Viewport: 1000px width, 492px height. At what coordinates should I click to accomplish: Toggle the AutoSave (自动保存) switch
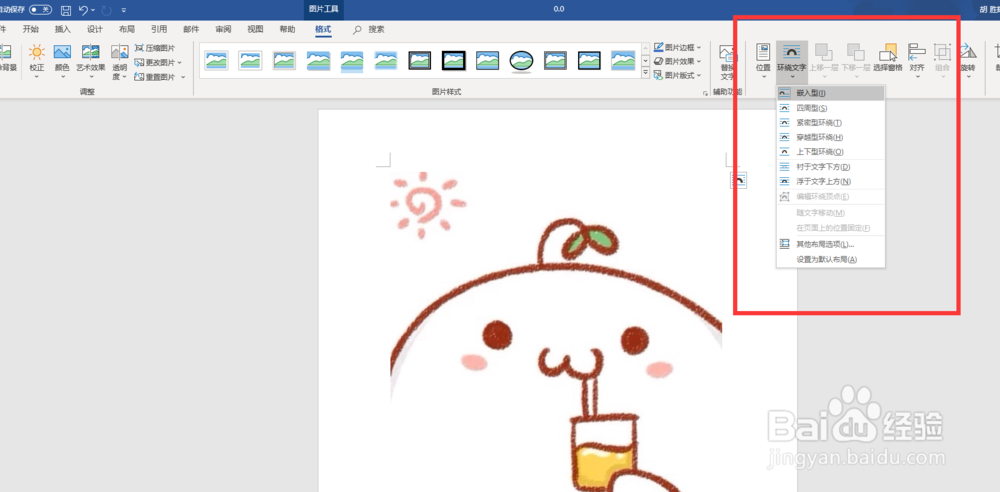coord(41,10)
